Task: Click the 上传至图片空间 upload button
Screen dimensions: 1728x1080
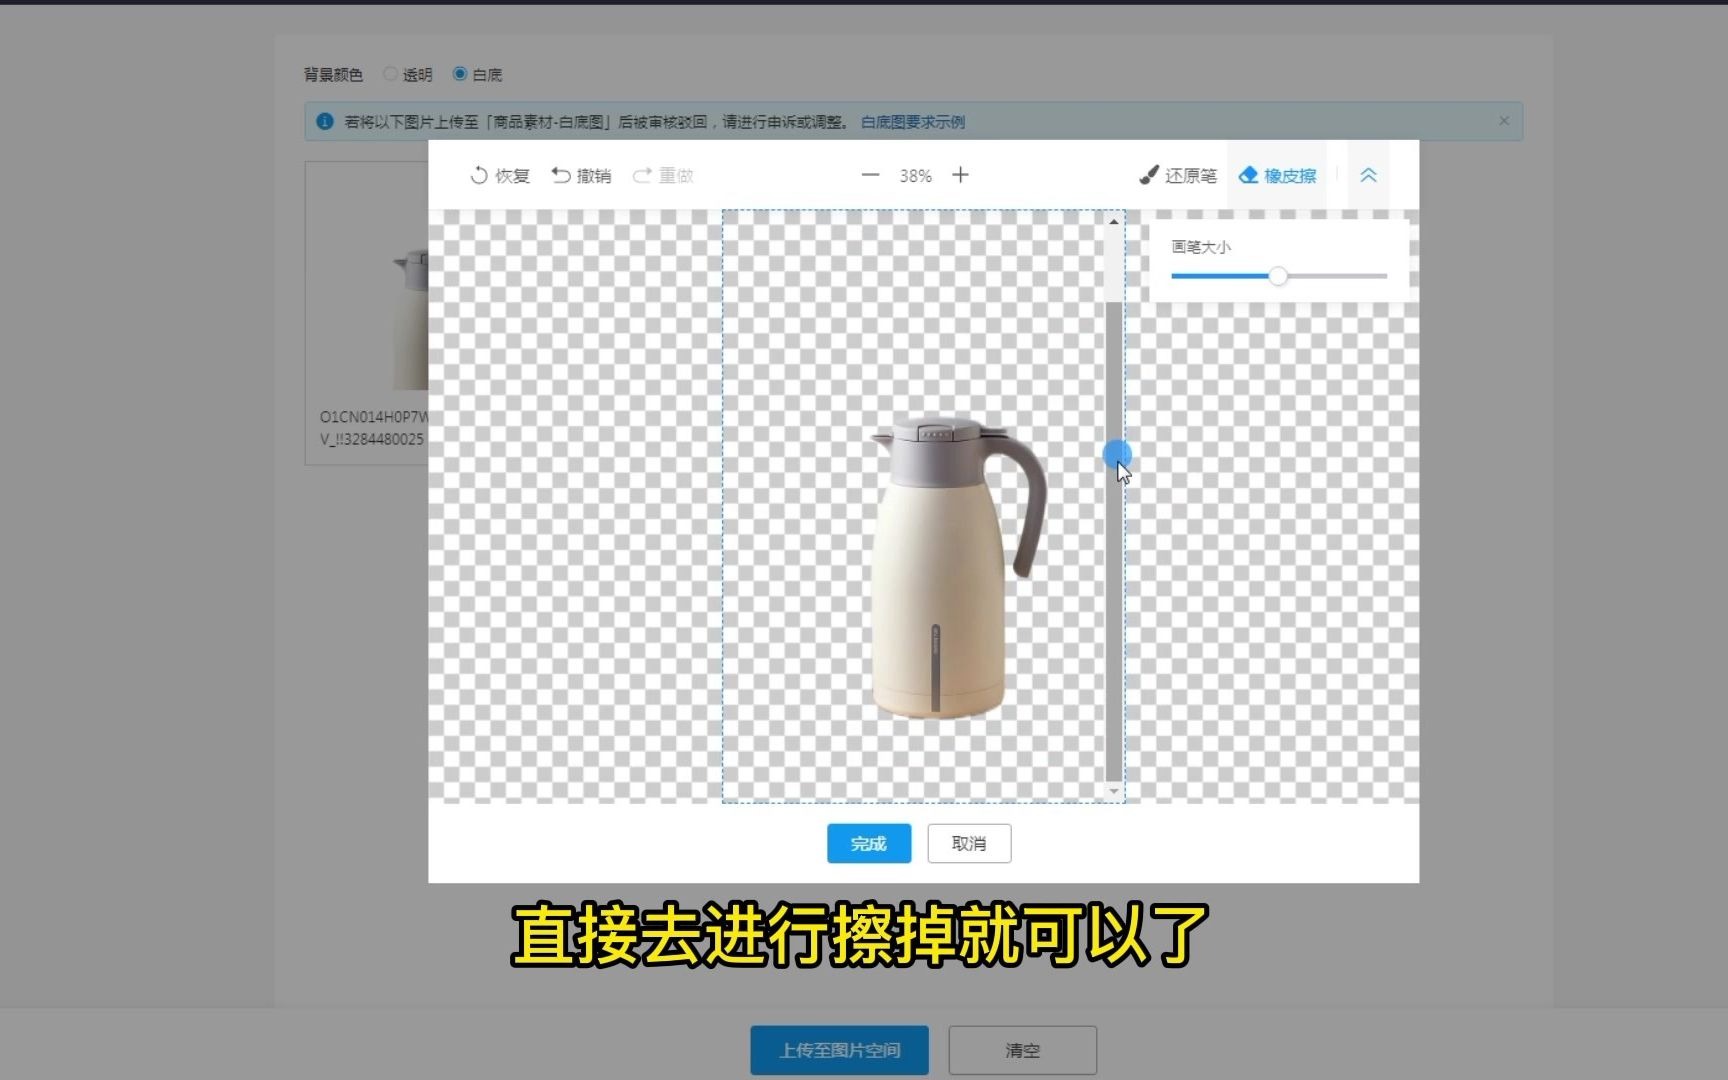Action: [838, 1049]
